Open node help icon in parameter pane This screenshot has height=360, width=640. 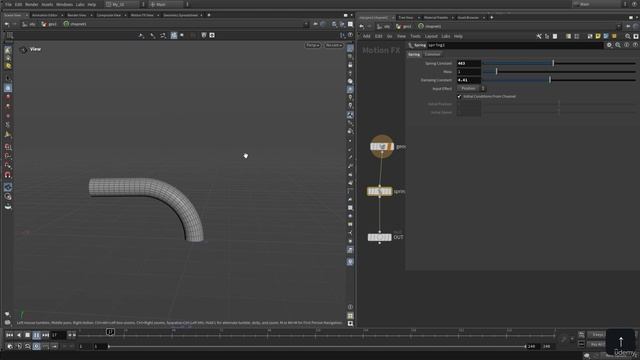635,45
